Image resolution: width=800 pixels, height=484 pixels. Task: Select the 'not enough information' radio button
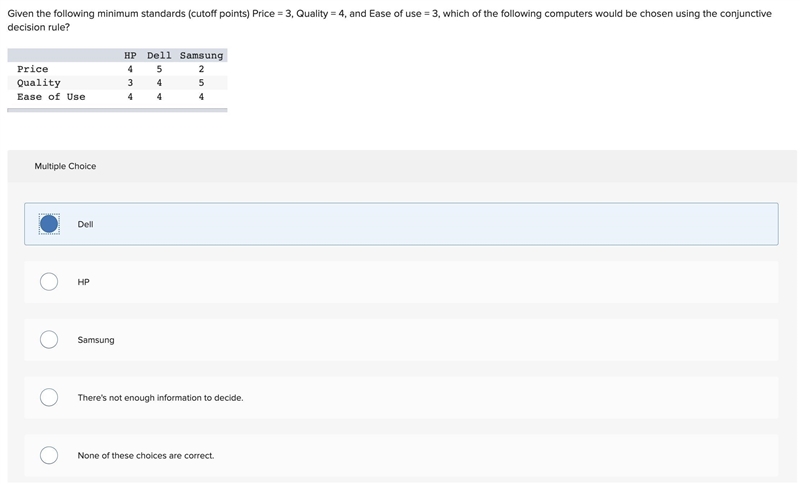49,397
